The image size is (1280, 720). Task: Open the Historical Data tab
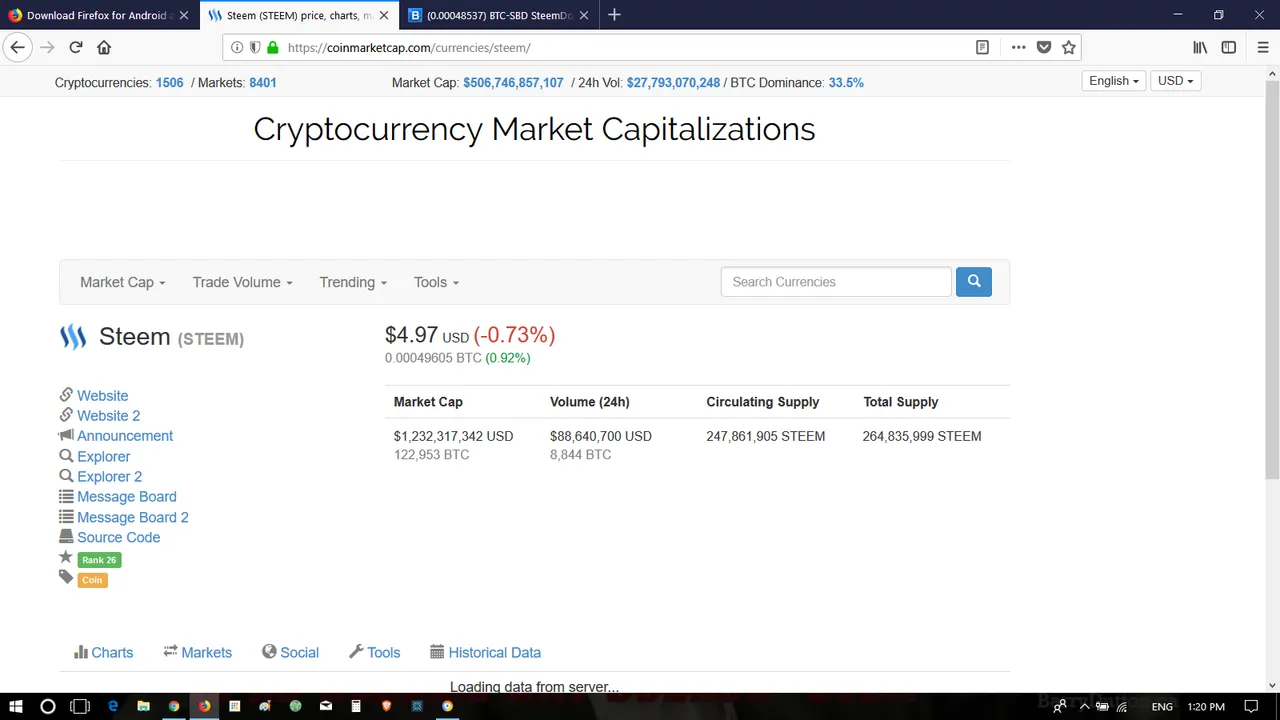coord(485,652)
